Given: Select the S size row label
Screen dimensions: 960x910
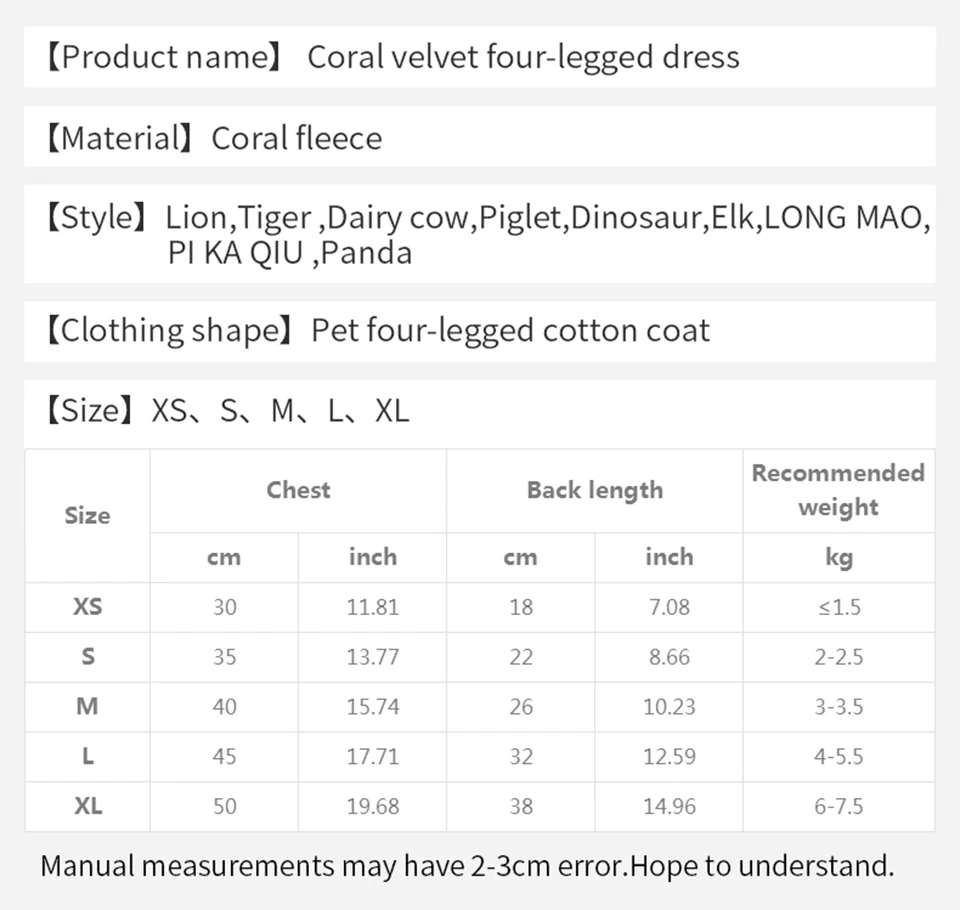Looking at the screenshot, I should 88,656.
